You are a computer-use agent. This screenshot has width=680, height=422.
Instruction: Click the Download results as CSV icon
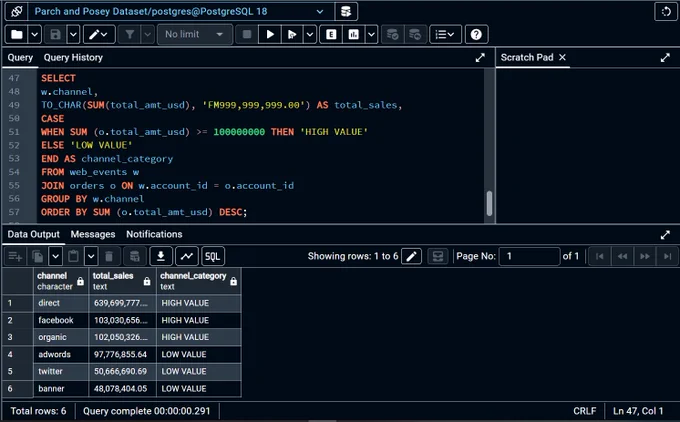coord(161,256)
